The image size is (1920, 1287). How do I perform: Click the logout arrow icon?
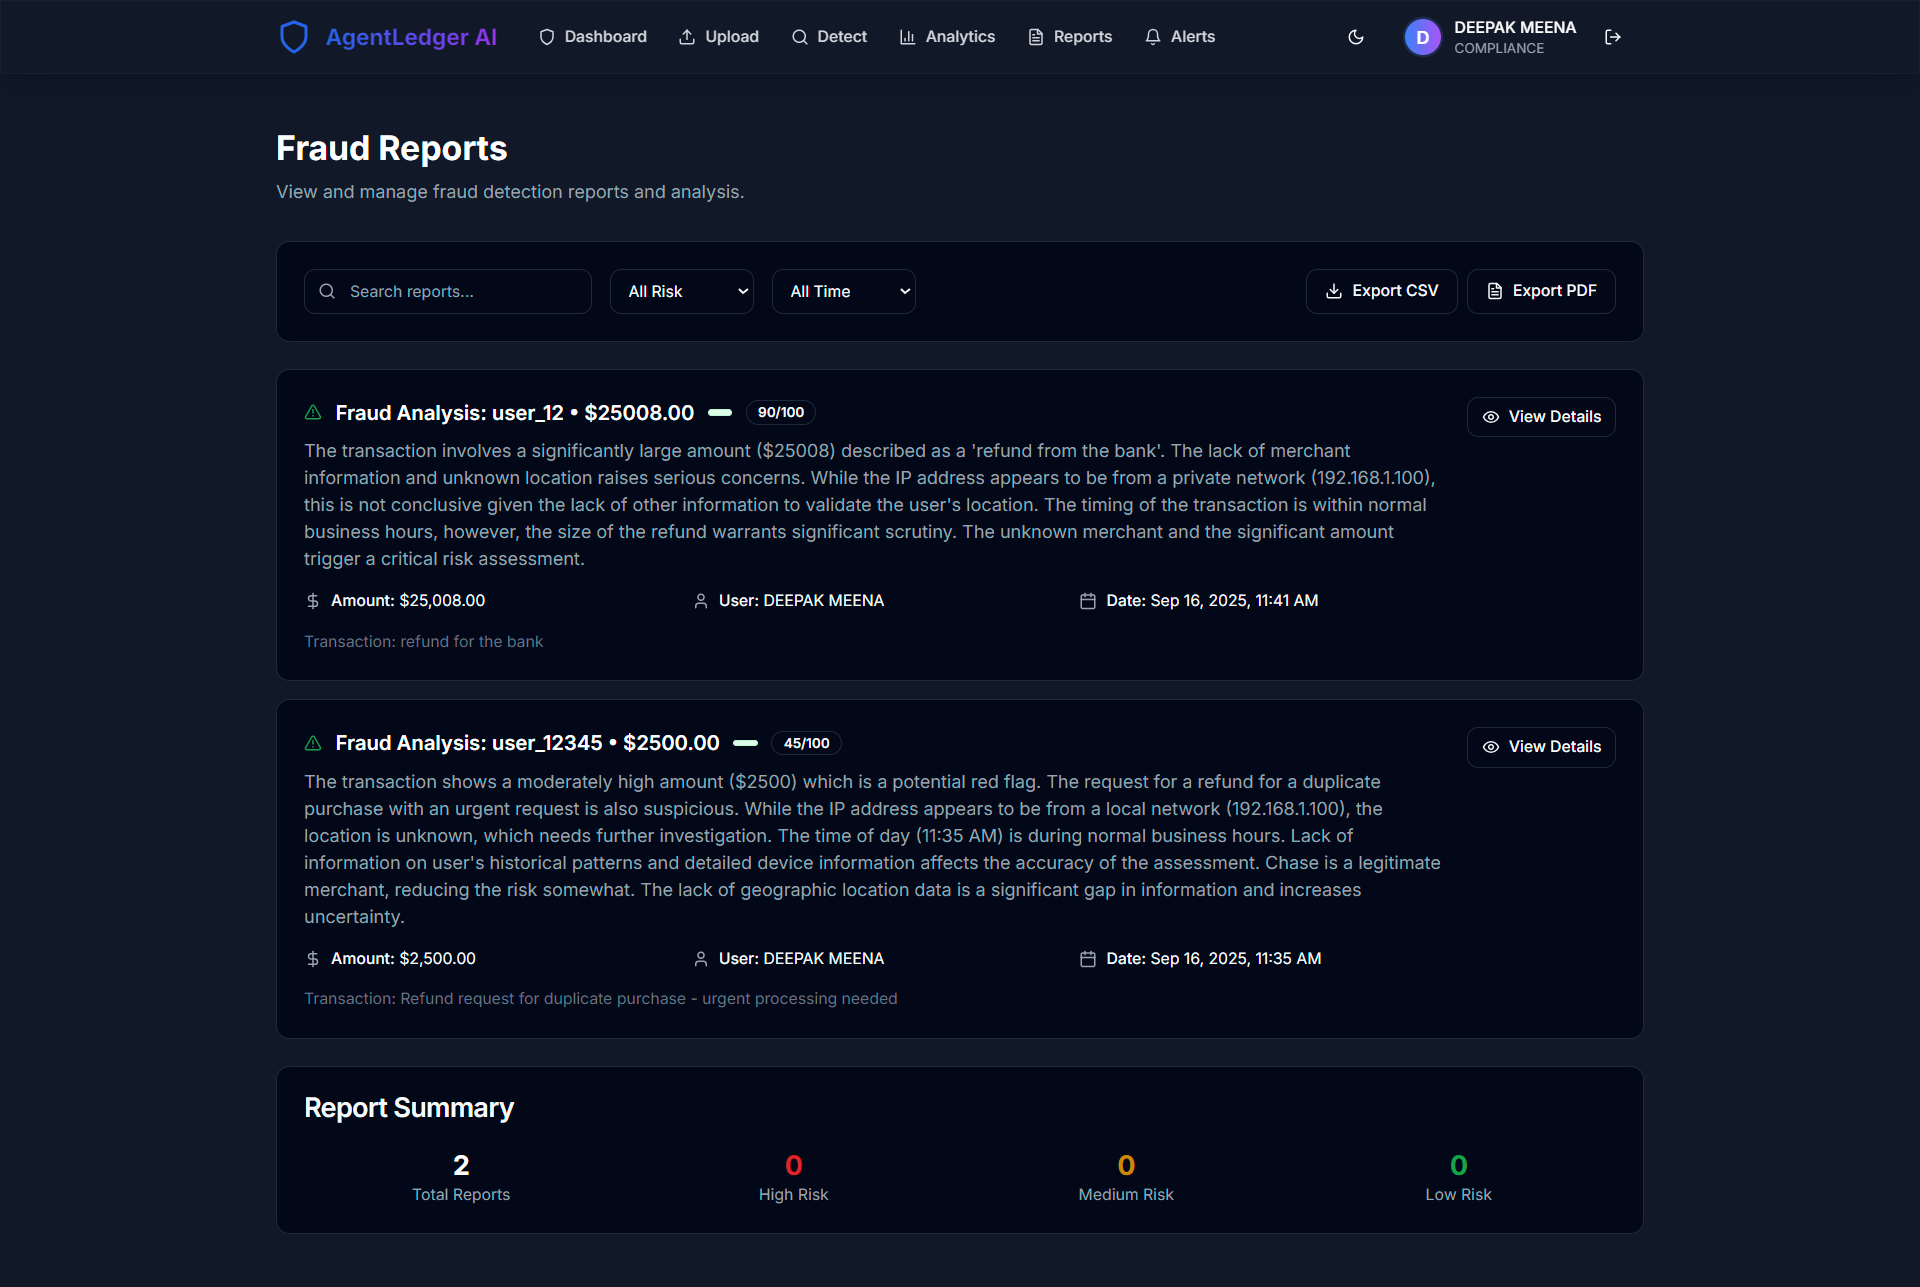[x=1612, y=37]
